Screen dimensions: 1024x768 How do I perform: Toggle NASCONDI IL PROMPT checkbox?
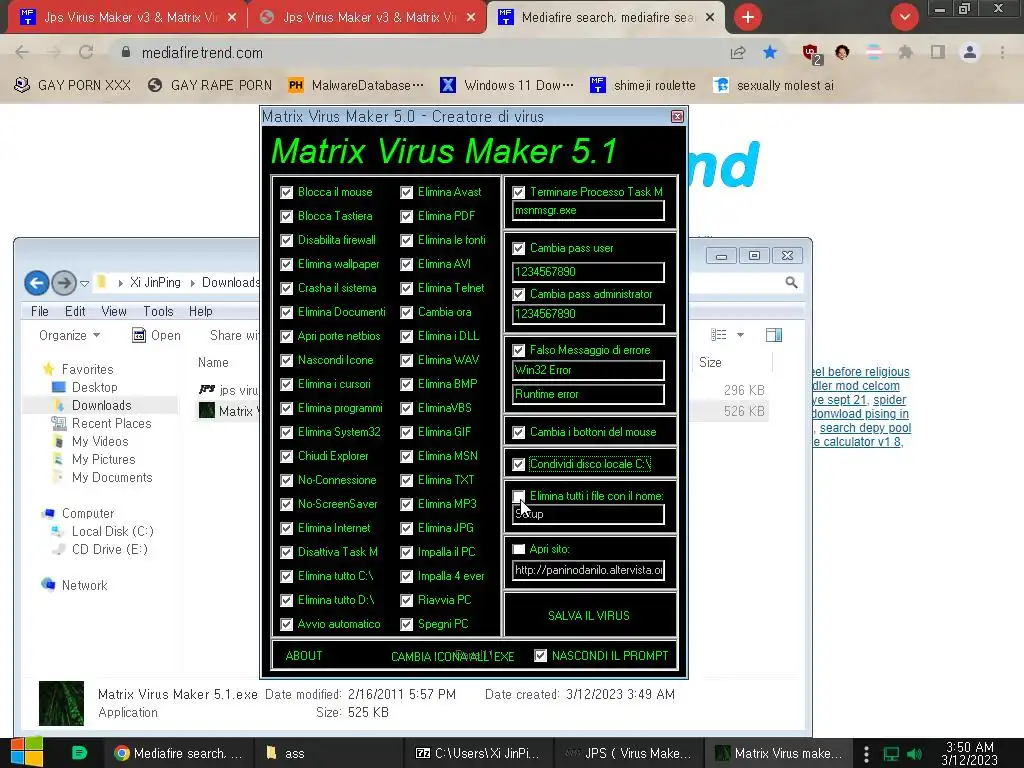point(540,656)
